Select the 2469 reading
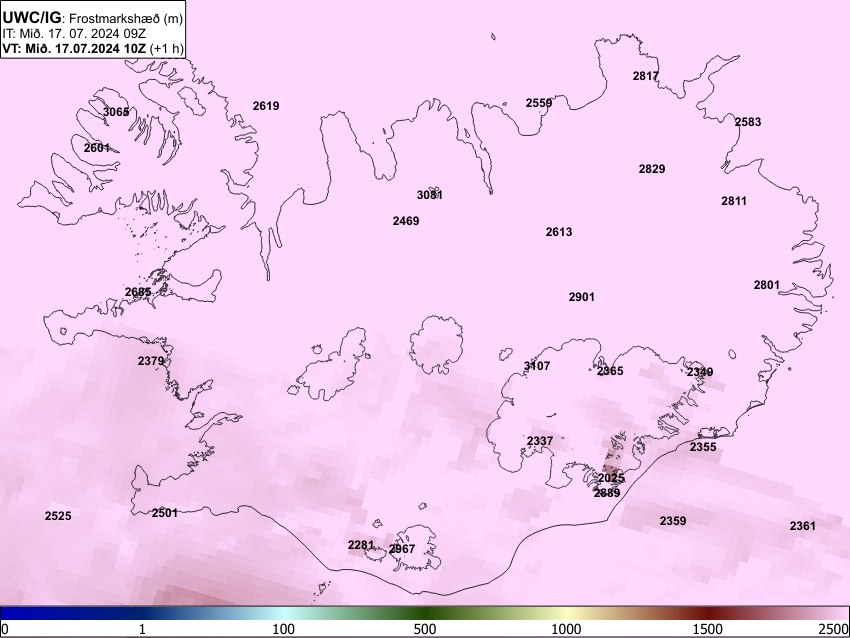 click(x=405, y=221)
